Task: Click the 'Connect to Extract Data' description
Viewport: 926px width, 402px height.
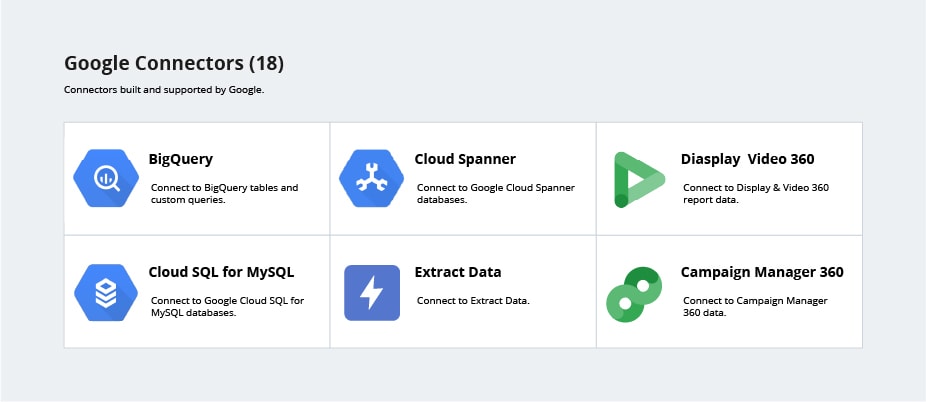Action: [x=473, y=301]
